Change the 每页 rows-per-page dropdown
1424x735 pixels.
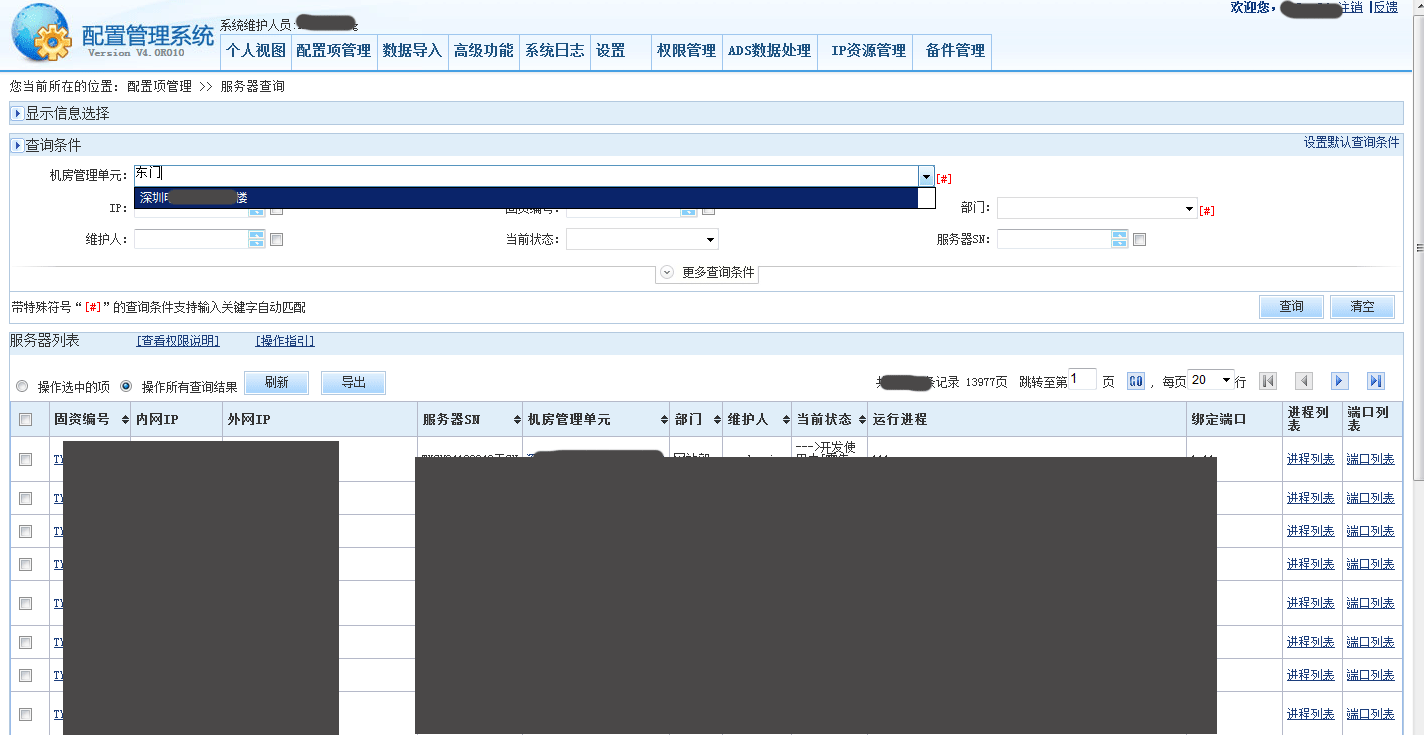tap(1211, 380)
